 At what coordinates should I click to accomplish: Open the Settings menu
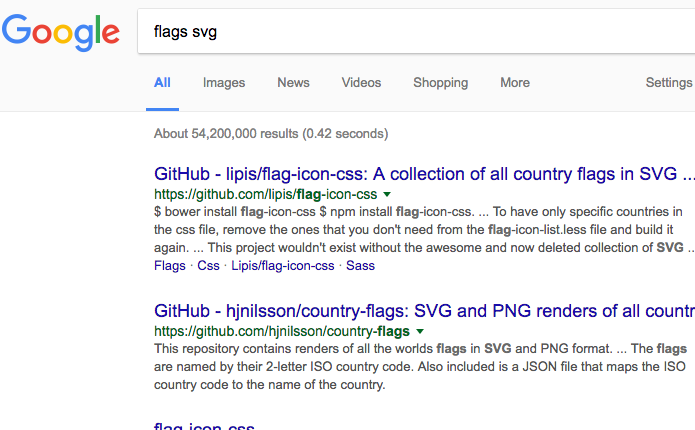coord(669,83)
